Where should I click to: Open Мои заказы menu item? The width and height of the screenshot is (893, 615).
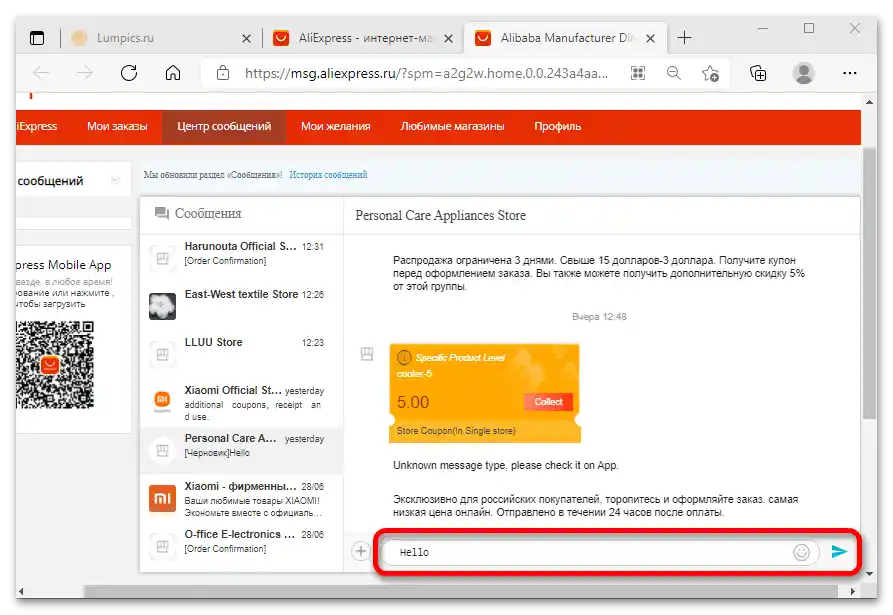pos(117,126)
